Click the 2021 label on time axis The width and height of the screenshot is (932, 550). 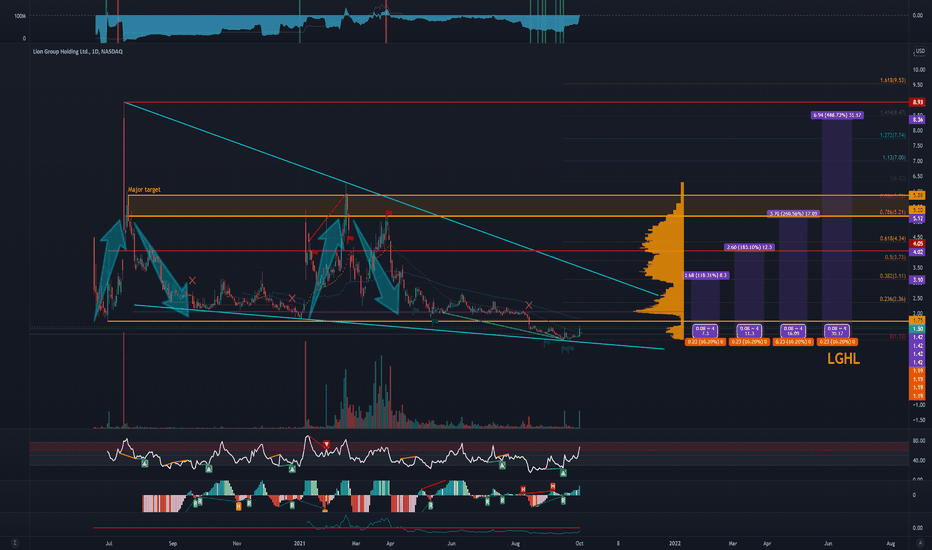[300, 543]
